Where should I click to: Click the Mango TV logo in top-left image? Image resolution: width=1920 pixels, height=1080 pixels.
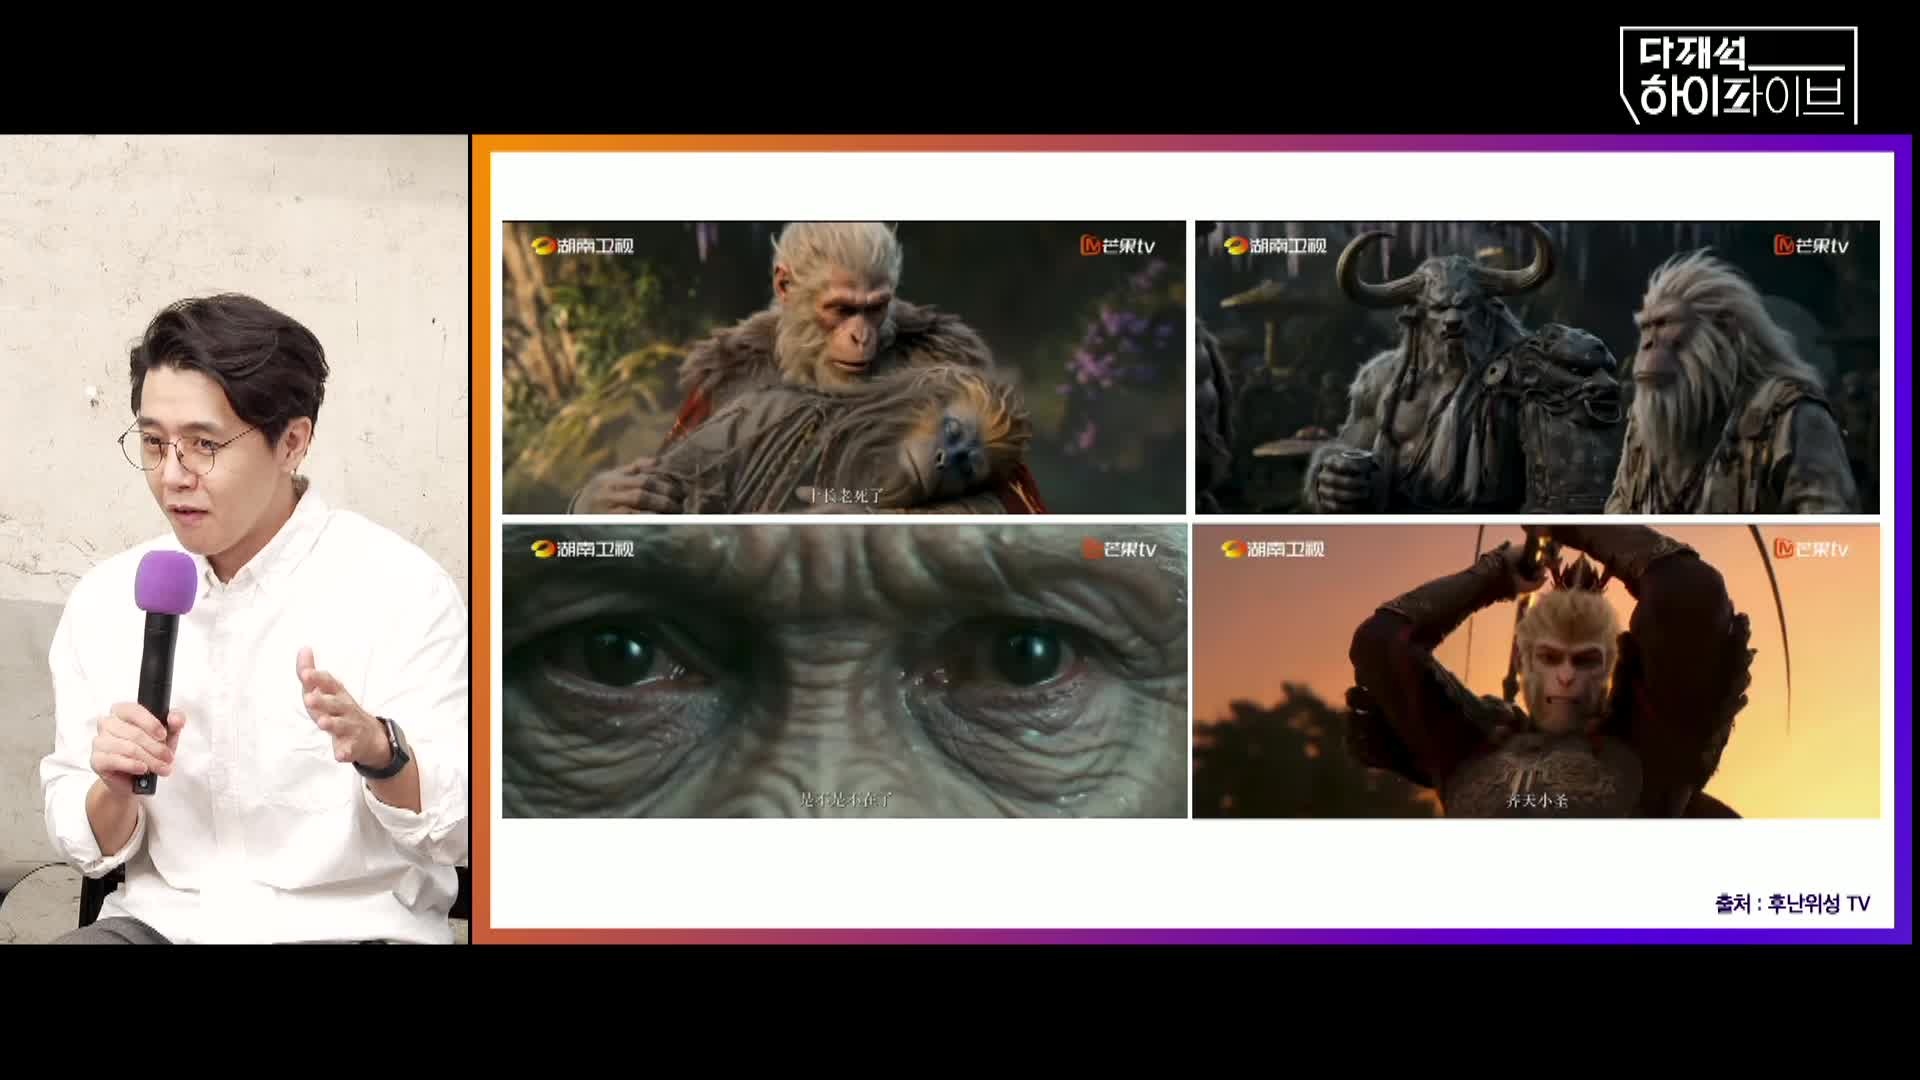coord(1118,245)
